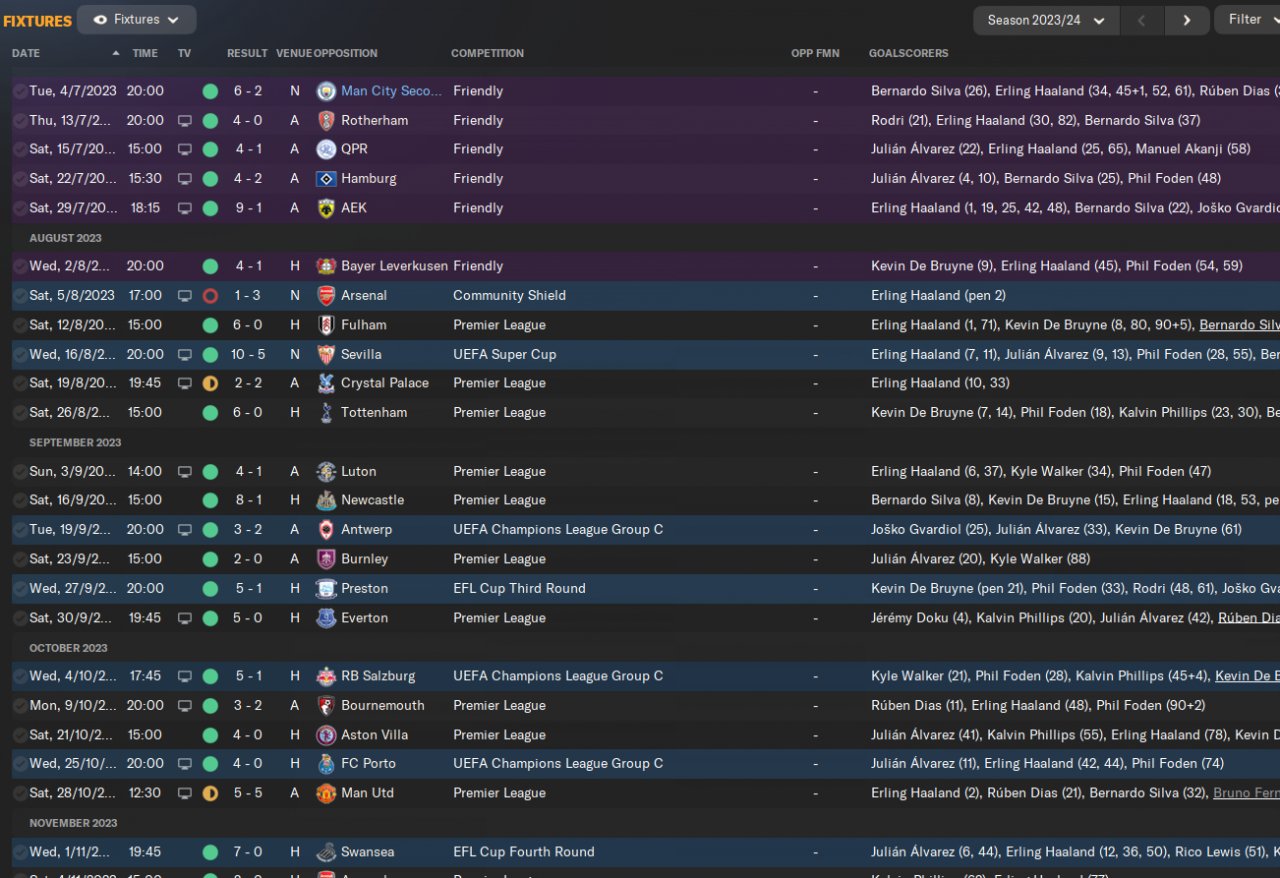Screen dimensions: 1280x878
Task: Click the Tottenham club badge icon
Action: pyautogui.click(x=326, y=413)
